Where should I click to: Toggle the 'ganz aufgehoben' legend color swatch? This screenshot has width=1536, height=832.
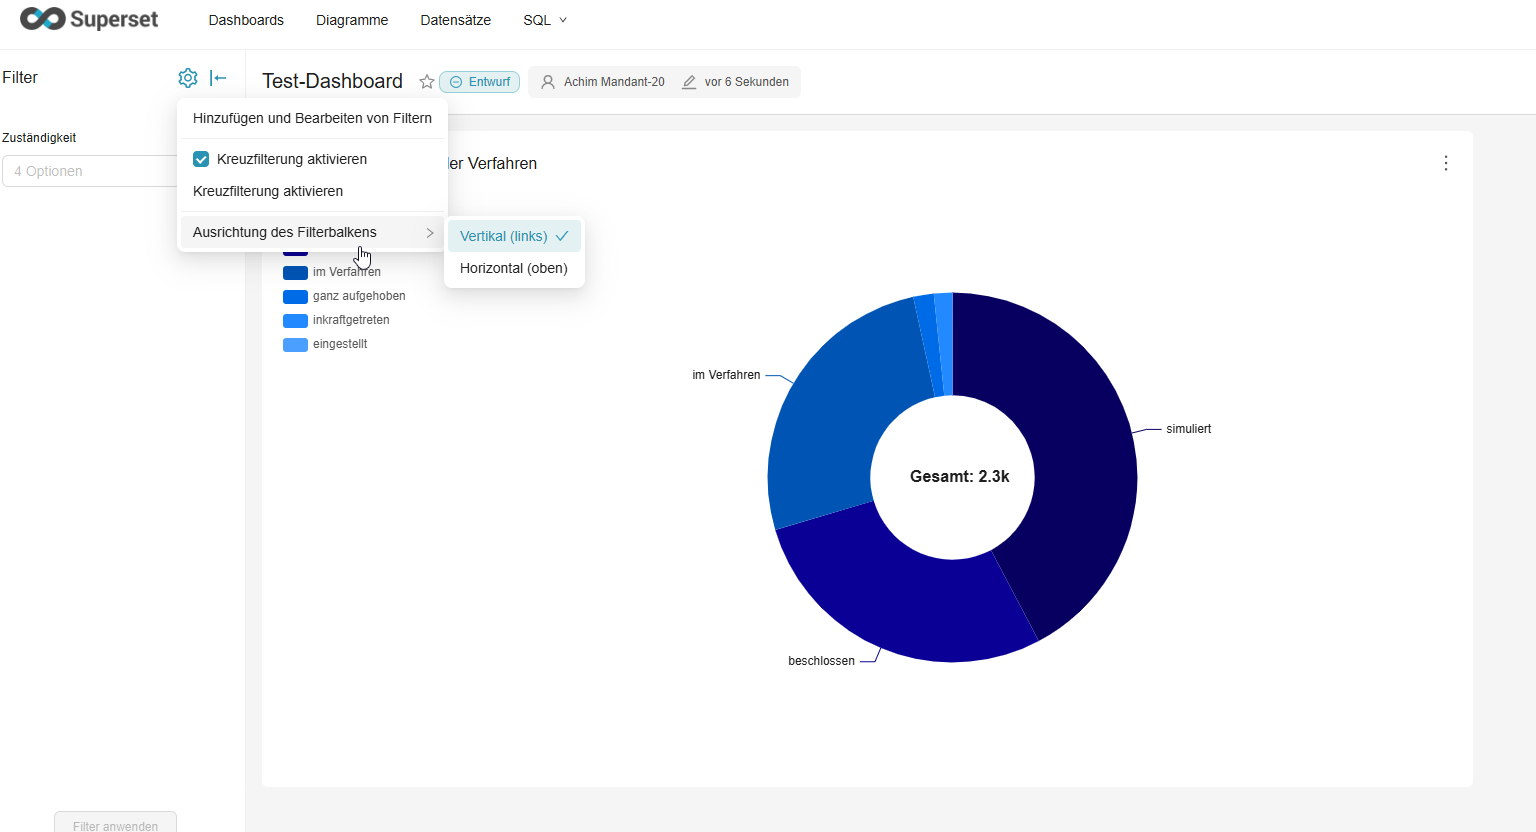[x=295, y=296]
